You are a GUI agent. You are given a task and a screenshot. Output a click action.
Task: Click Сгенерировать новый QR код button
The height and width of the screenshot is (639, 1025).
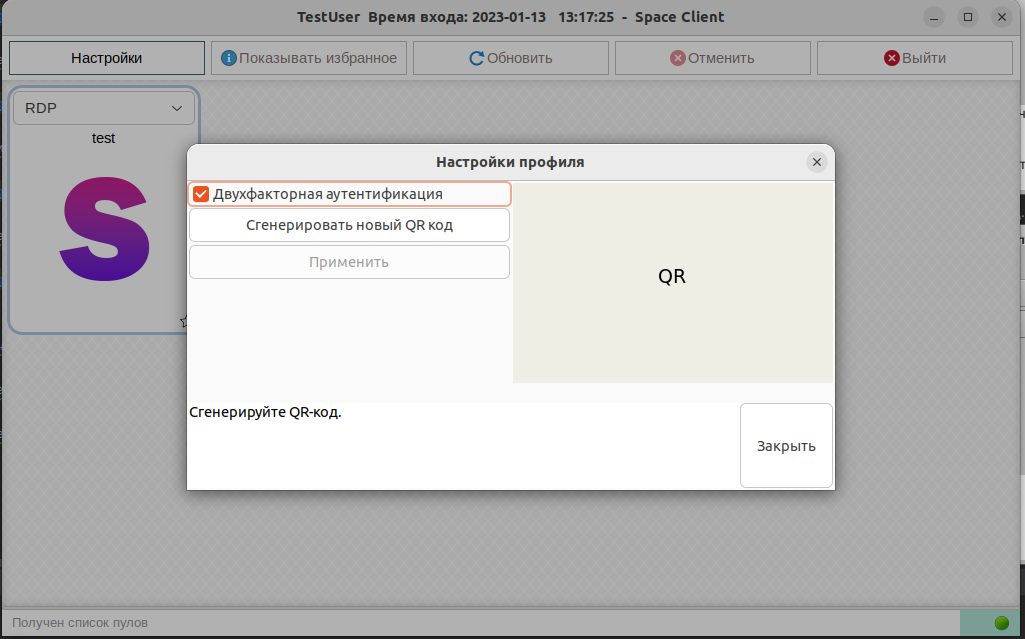coord(349,225)
